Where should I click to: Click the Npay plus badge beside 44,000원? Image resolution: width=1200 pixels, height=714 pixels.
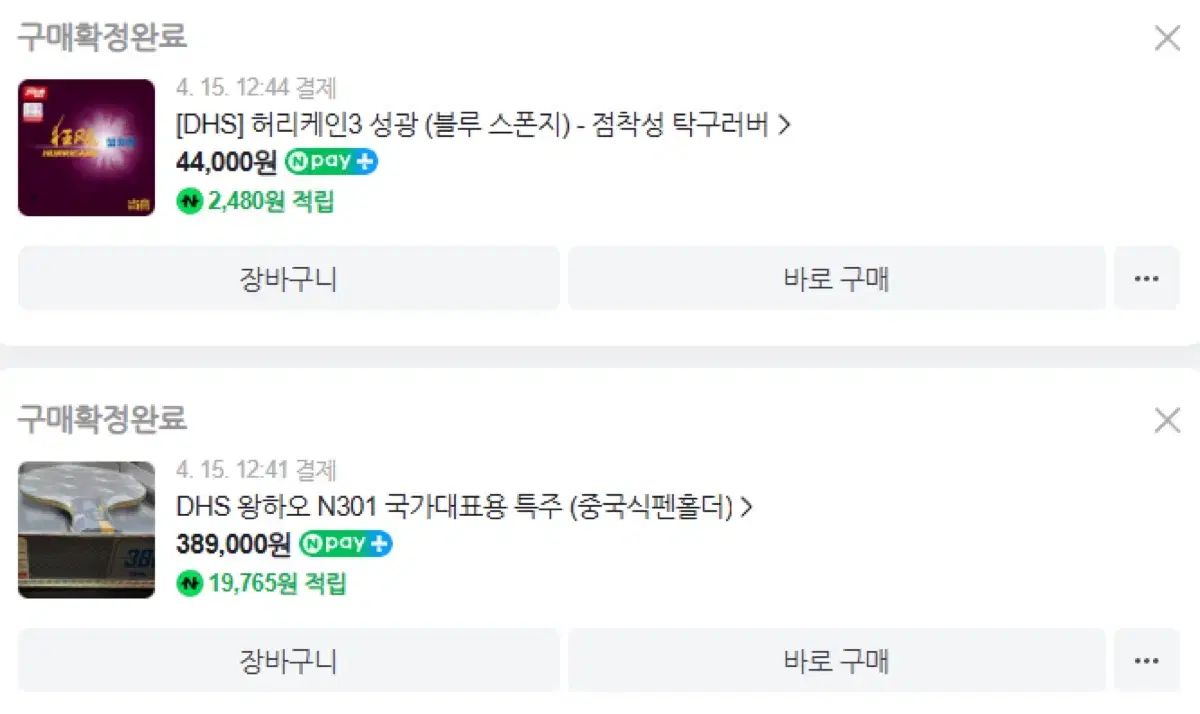[331, 161]
